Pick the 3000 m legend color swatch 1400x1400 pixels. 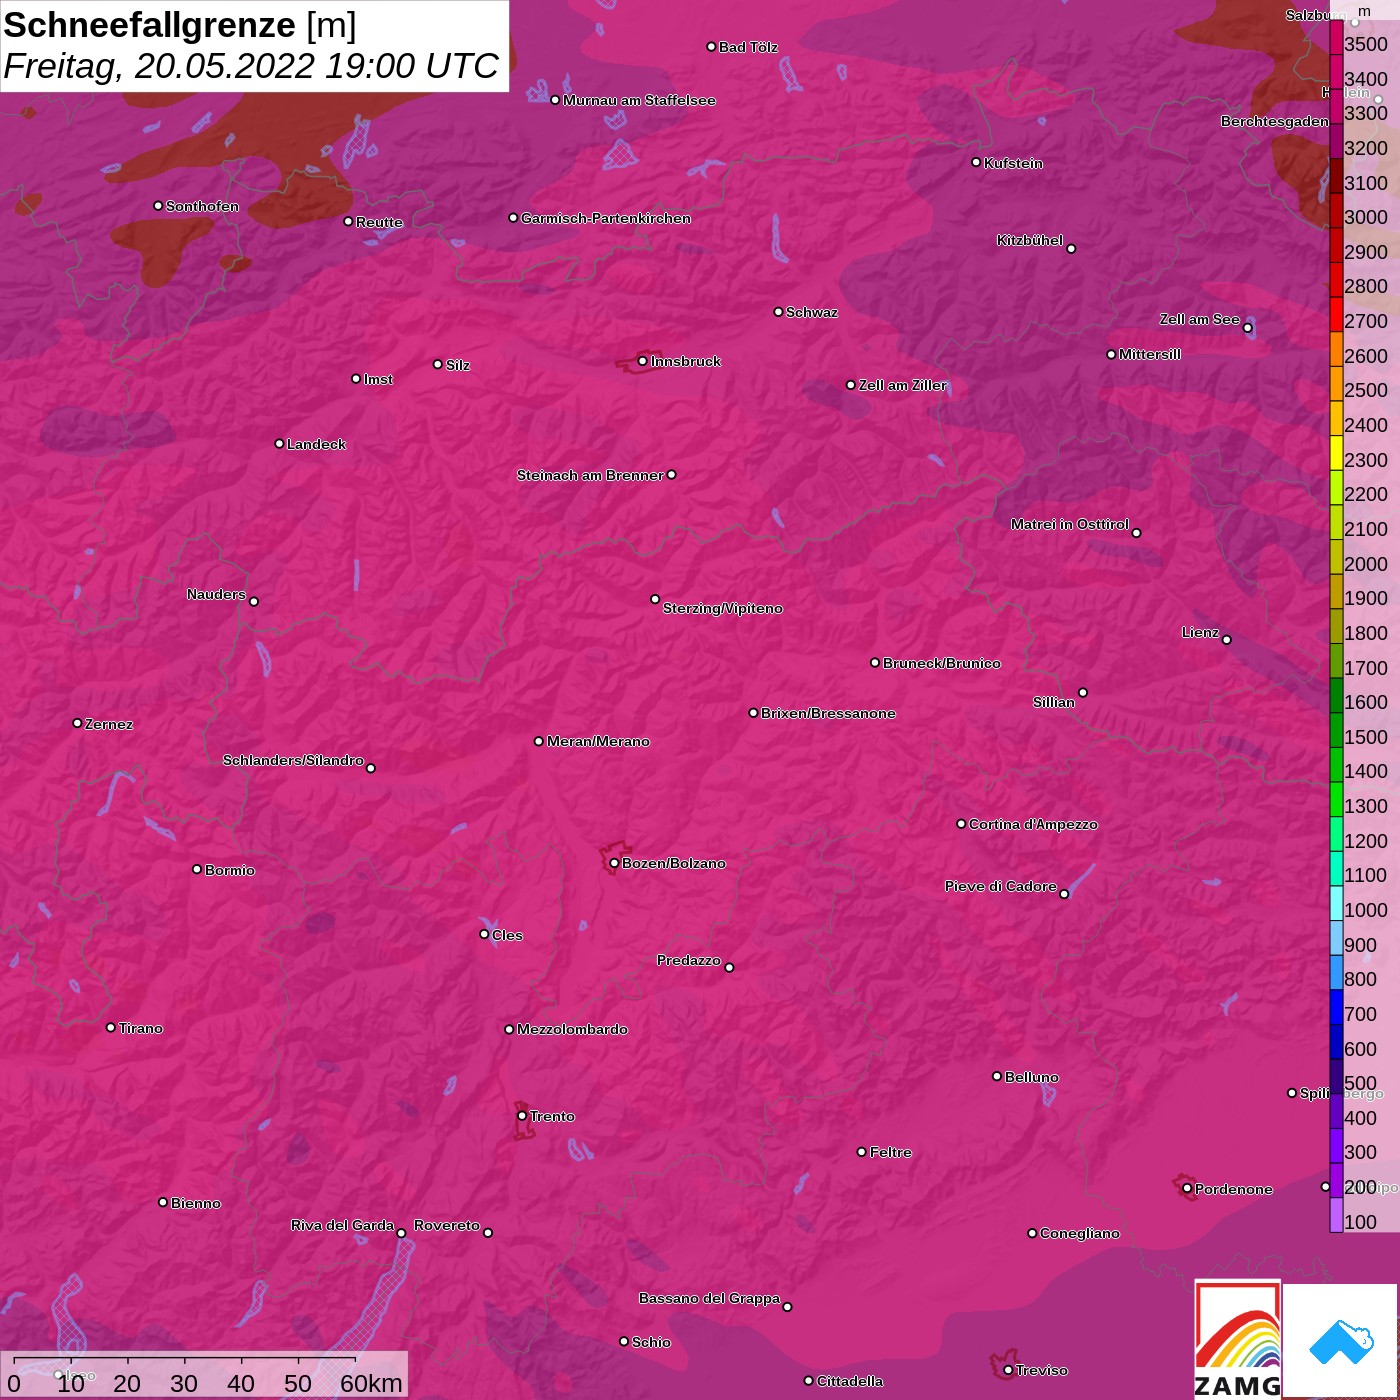click(x=1336, y=210)
